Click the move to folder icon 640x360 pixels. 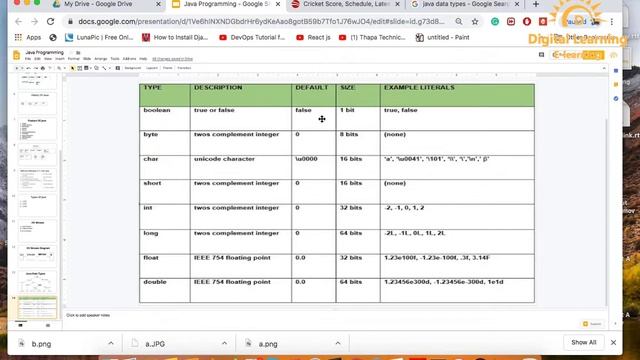(78, 53)
